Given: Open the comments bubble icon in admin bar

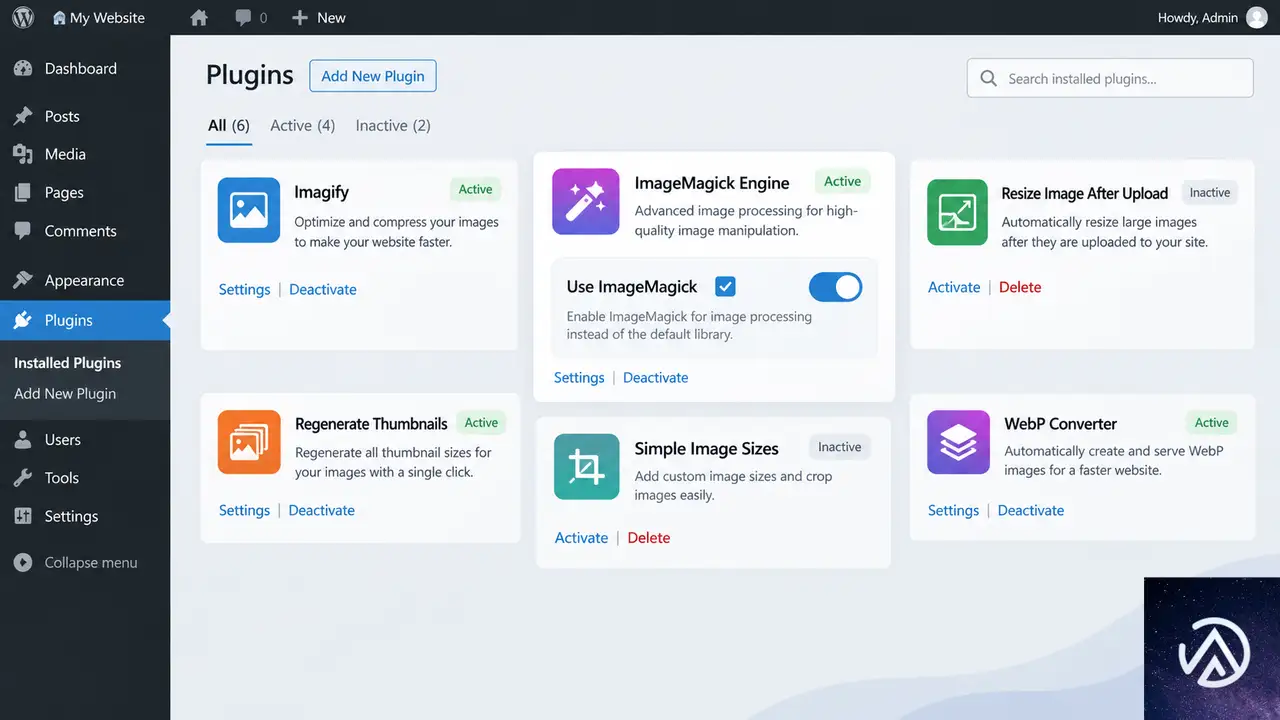Looking at the screenshot, I should (x=243, y=18).
